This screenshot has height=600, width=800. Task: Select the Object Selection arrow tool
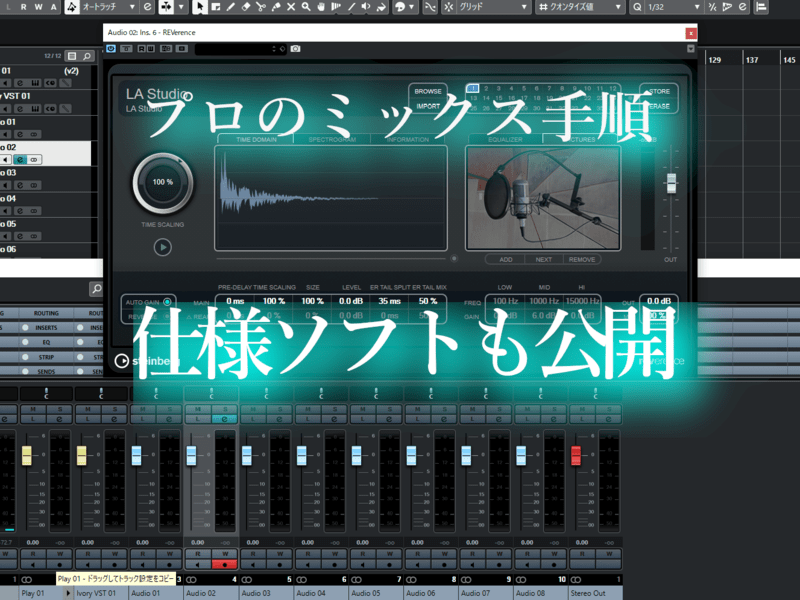pyautogui.click(x=200, y=7)
